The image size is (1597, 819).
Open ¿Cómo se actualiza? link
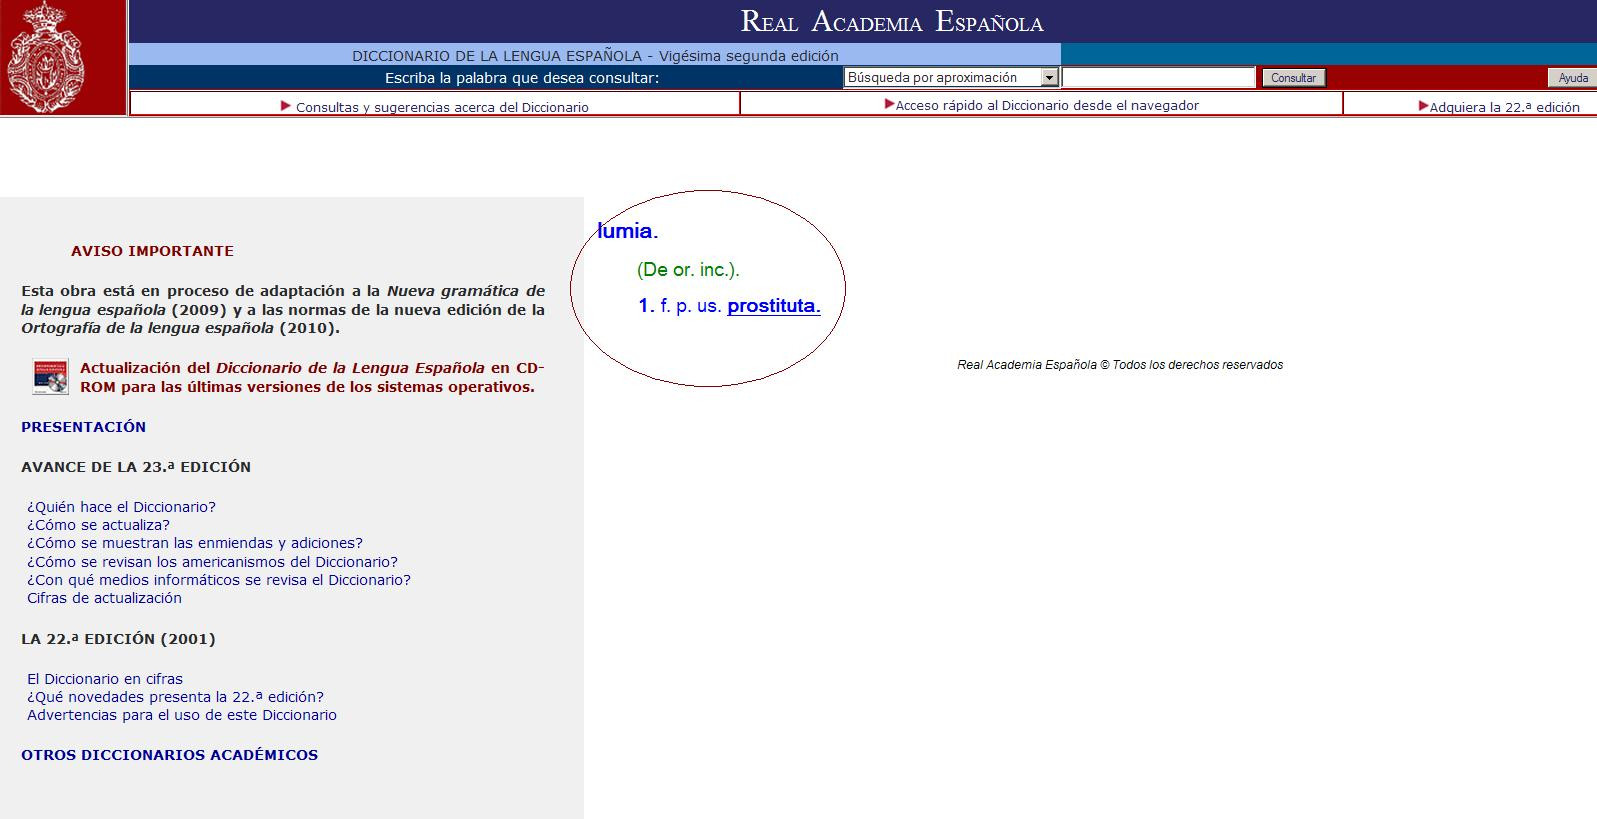98,525
